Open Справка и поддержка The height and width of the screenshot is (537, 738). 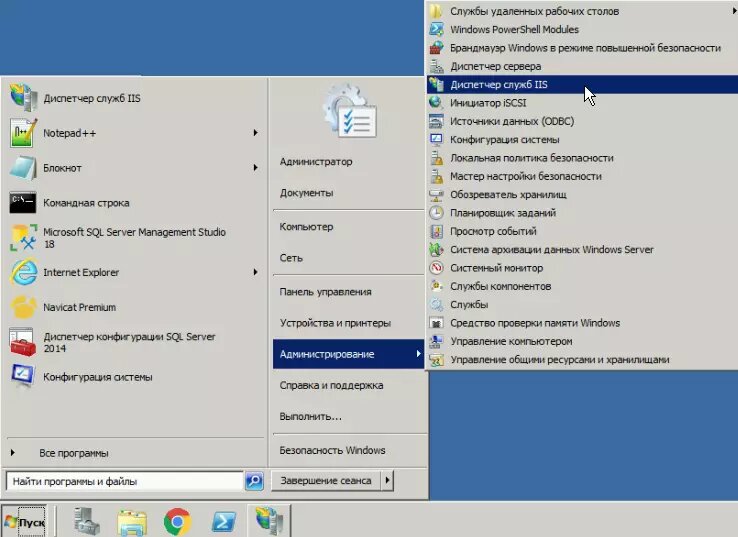331,385
